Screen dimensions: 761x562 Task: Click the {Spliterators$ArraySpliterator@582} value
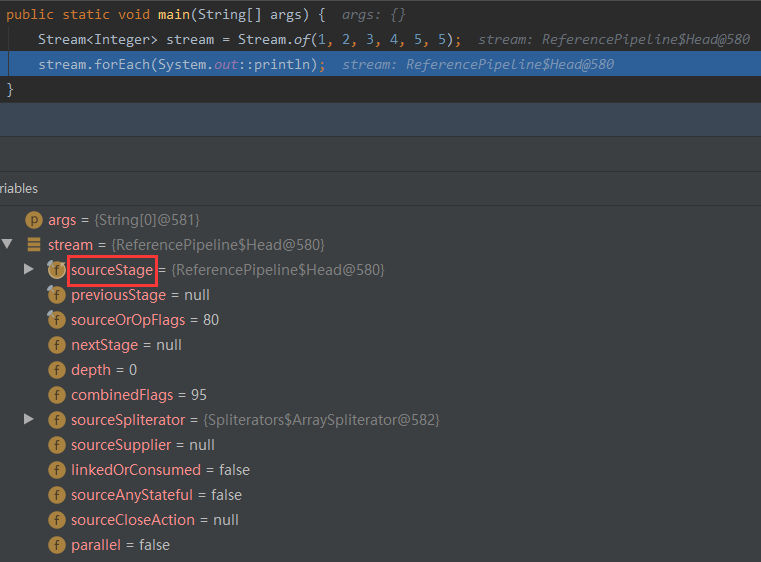coord(321,420)
